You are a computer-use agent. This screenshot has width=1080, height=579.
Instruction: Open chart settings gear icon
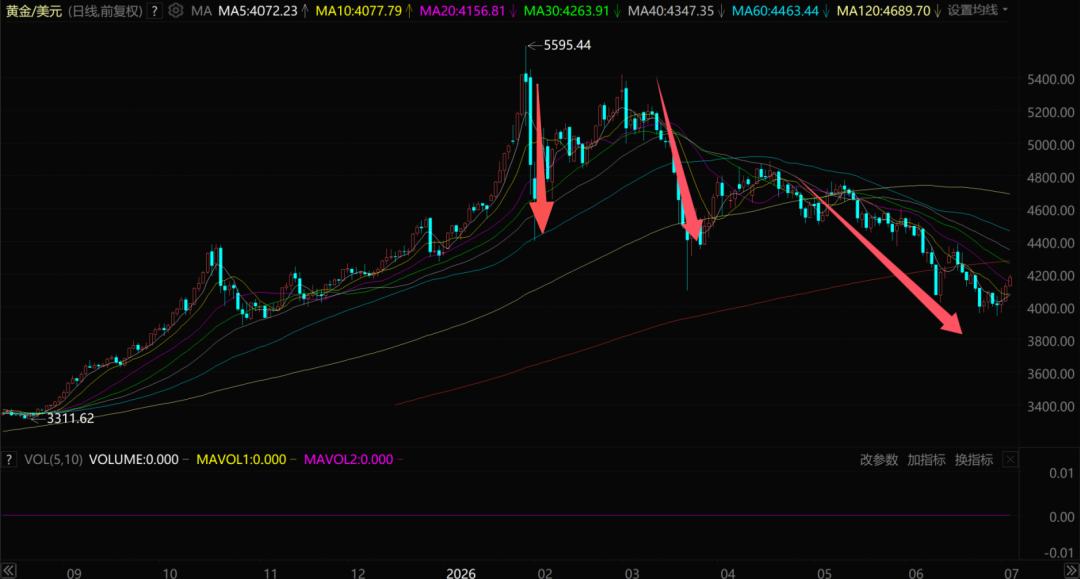pos(176,10)
